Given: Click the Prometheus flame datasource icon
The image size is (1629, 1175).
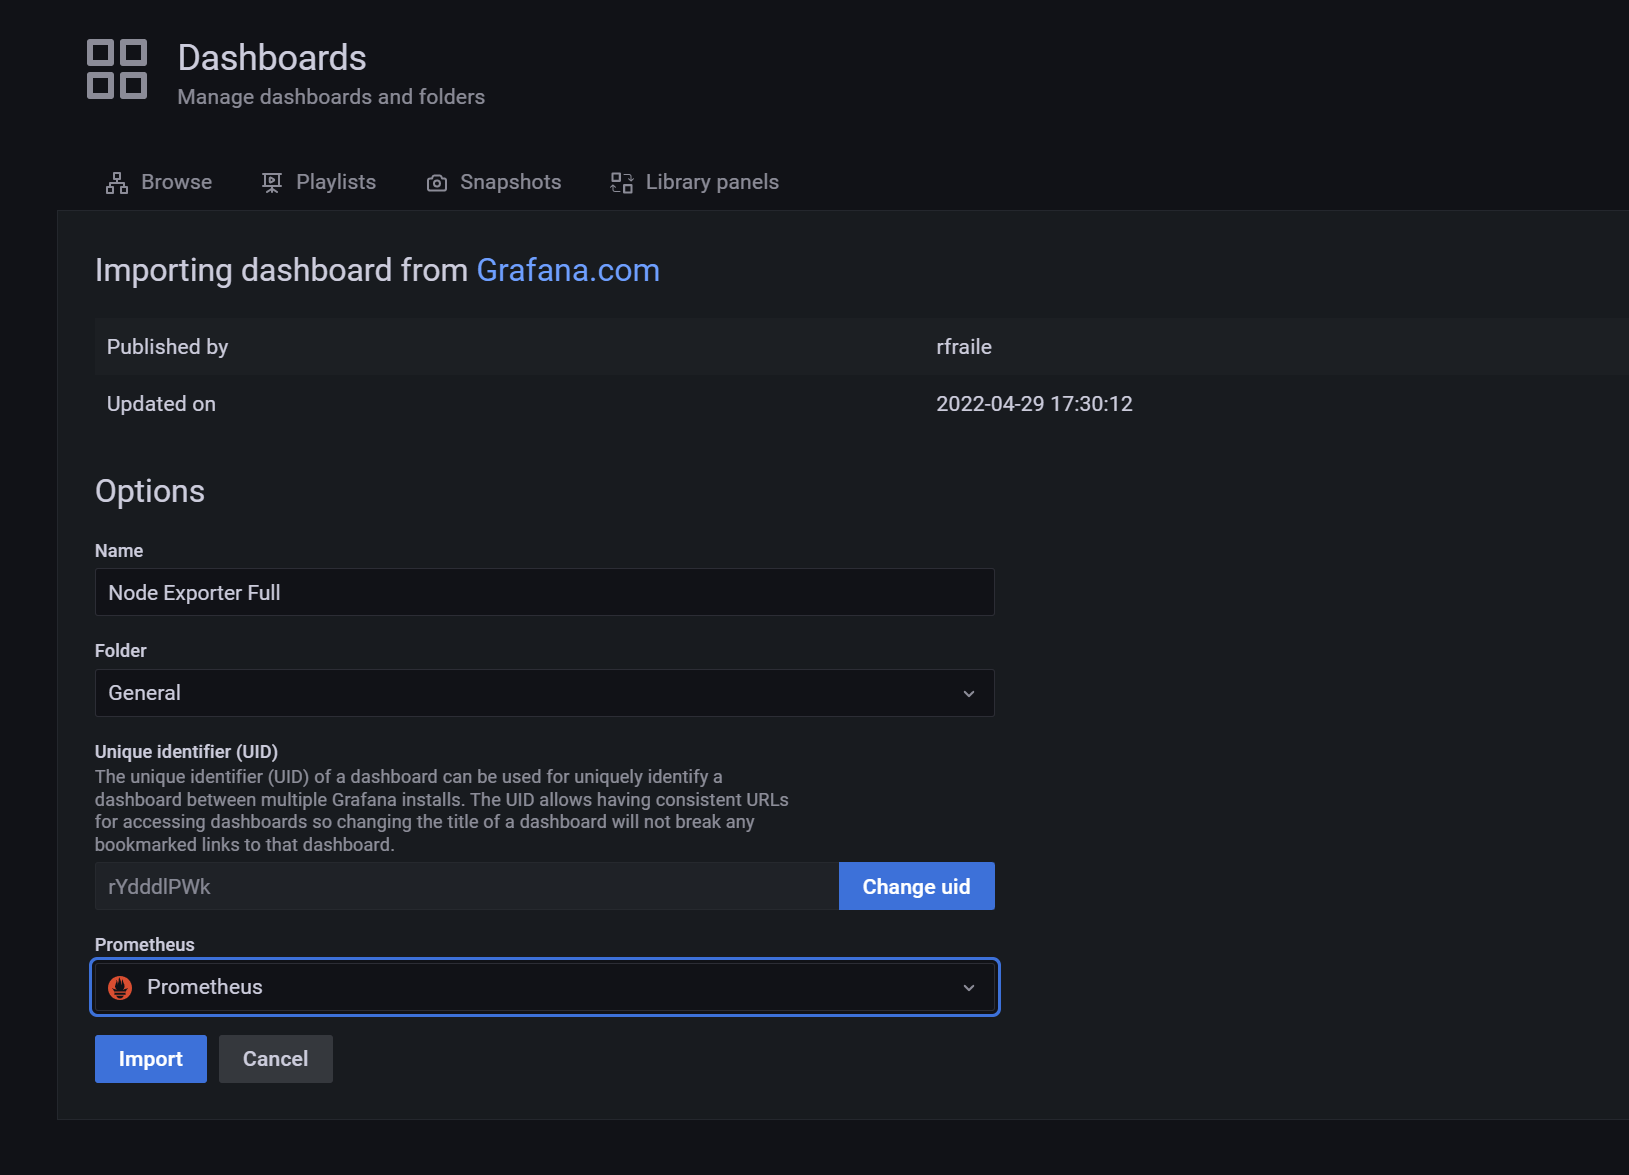Looking at the screenshot, I should pos(120,988).
